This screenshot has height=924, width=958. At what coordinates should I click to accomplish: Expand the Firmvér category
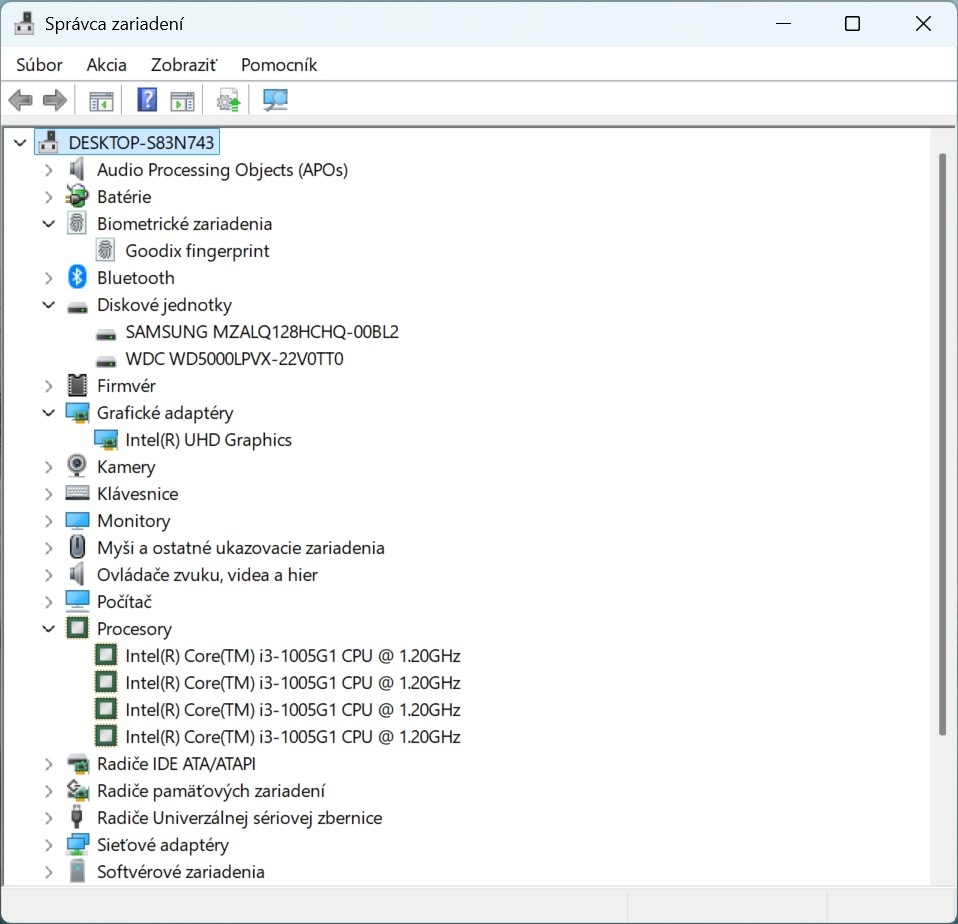49,386
